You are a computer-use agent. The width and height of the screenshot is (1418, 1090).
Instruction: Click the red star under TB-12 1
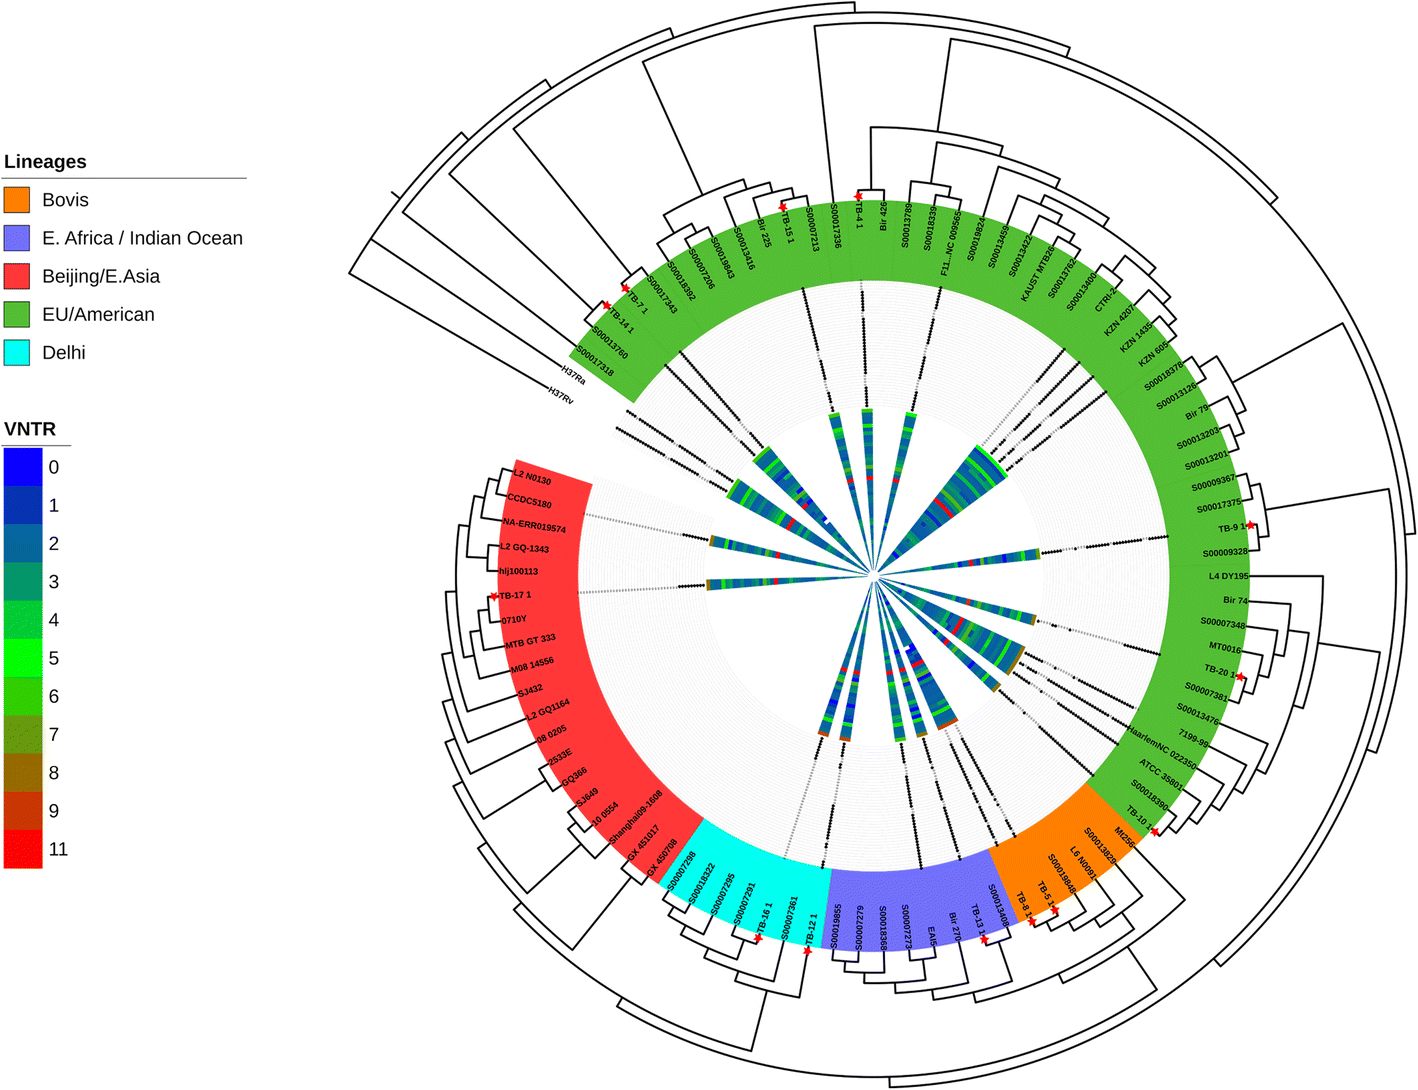click(x=808, y=951)
